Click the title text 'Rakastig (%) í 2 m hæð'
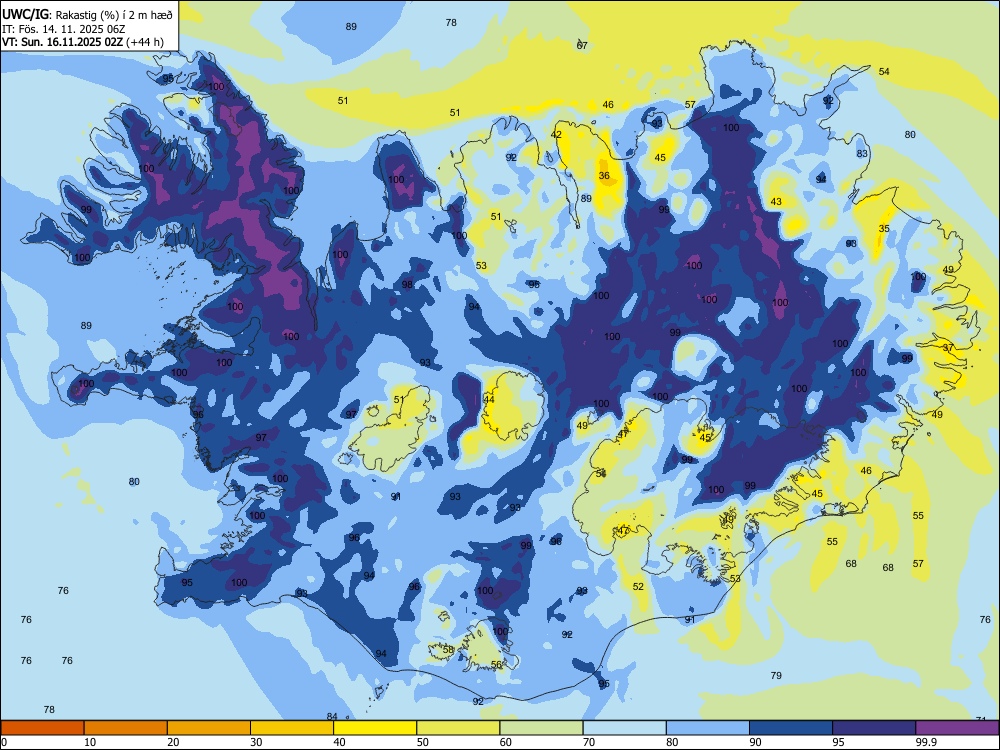The height and width of the screenshot is (750, 1000). click(114, 15)
